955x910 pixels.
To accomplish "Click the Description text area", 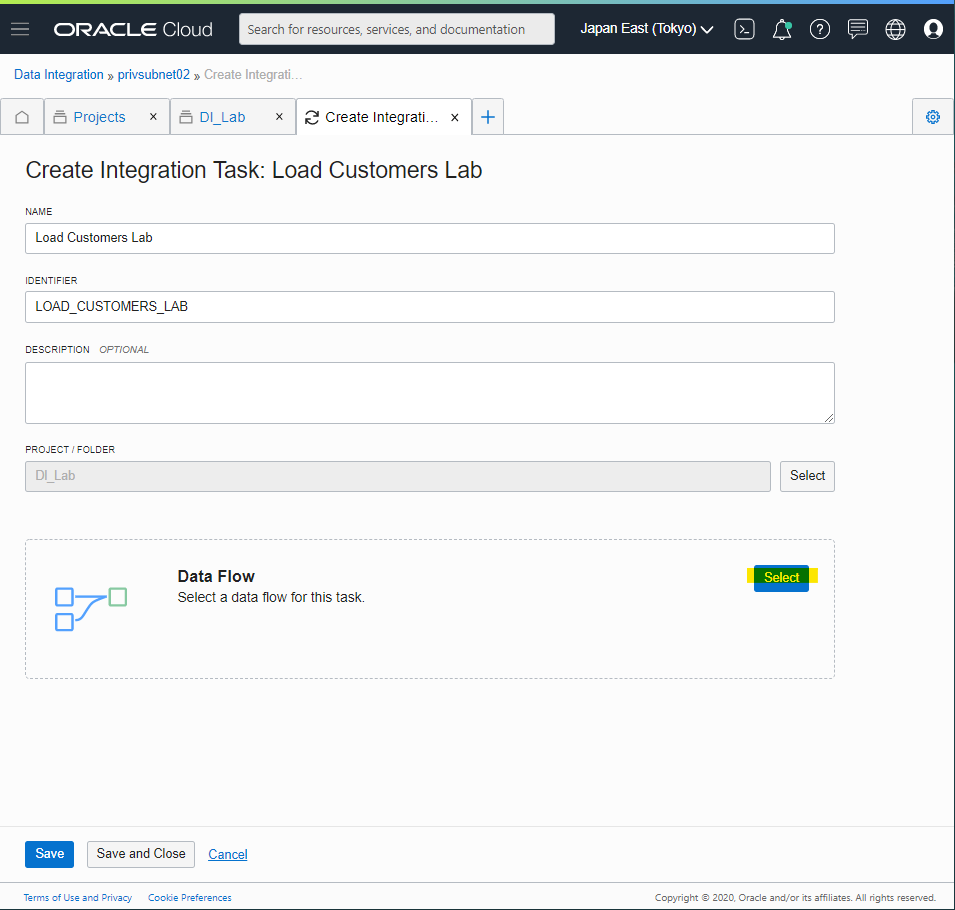I will 429,393.
